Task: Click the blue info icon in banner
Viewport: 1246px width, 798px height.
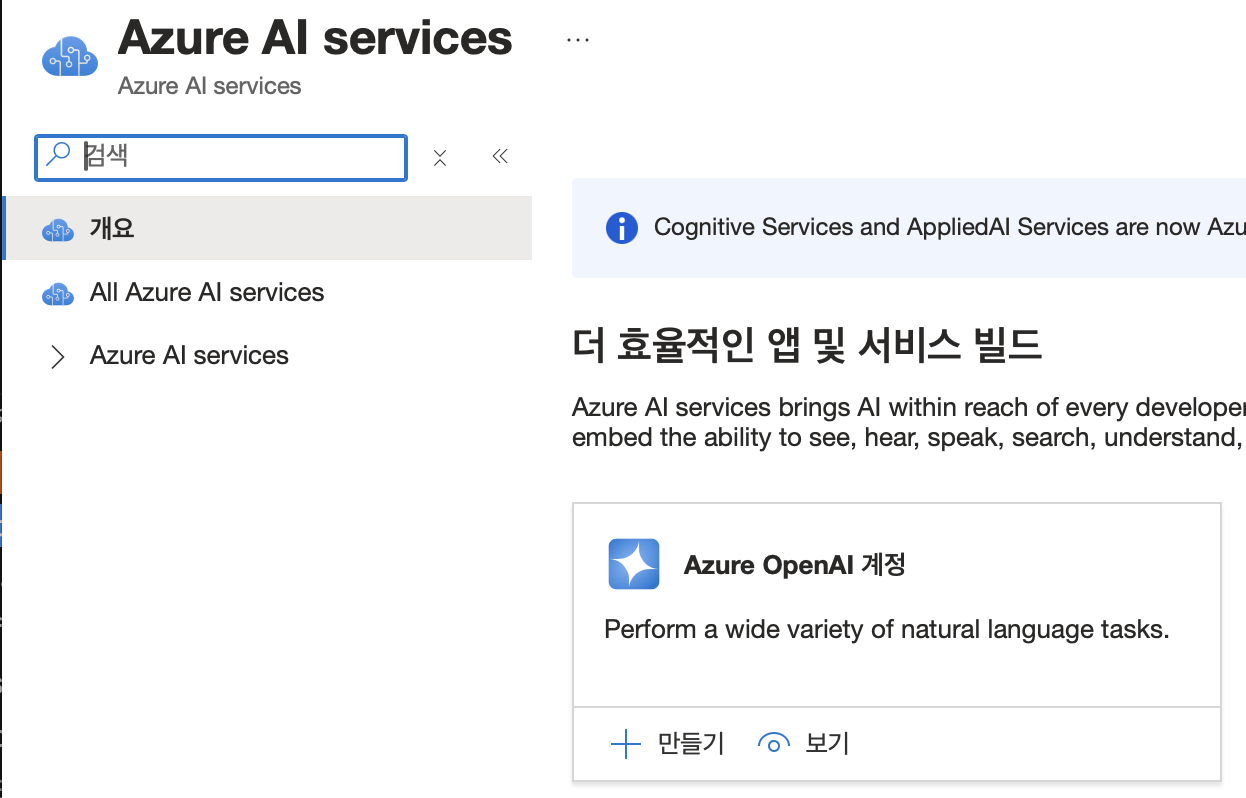Action: (x=622, y=228)
